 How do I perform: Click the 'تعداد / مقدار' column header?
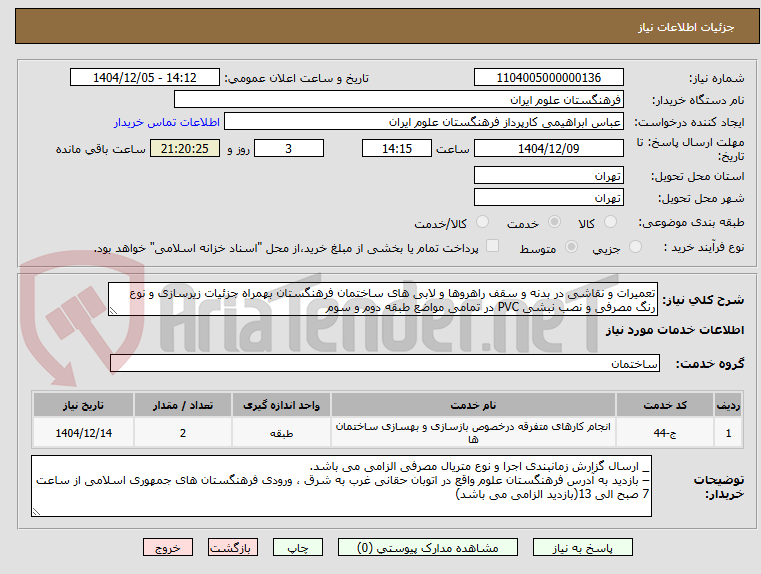183,405
